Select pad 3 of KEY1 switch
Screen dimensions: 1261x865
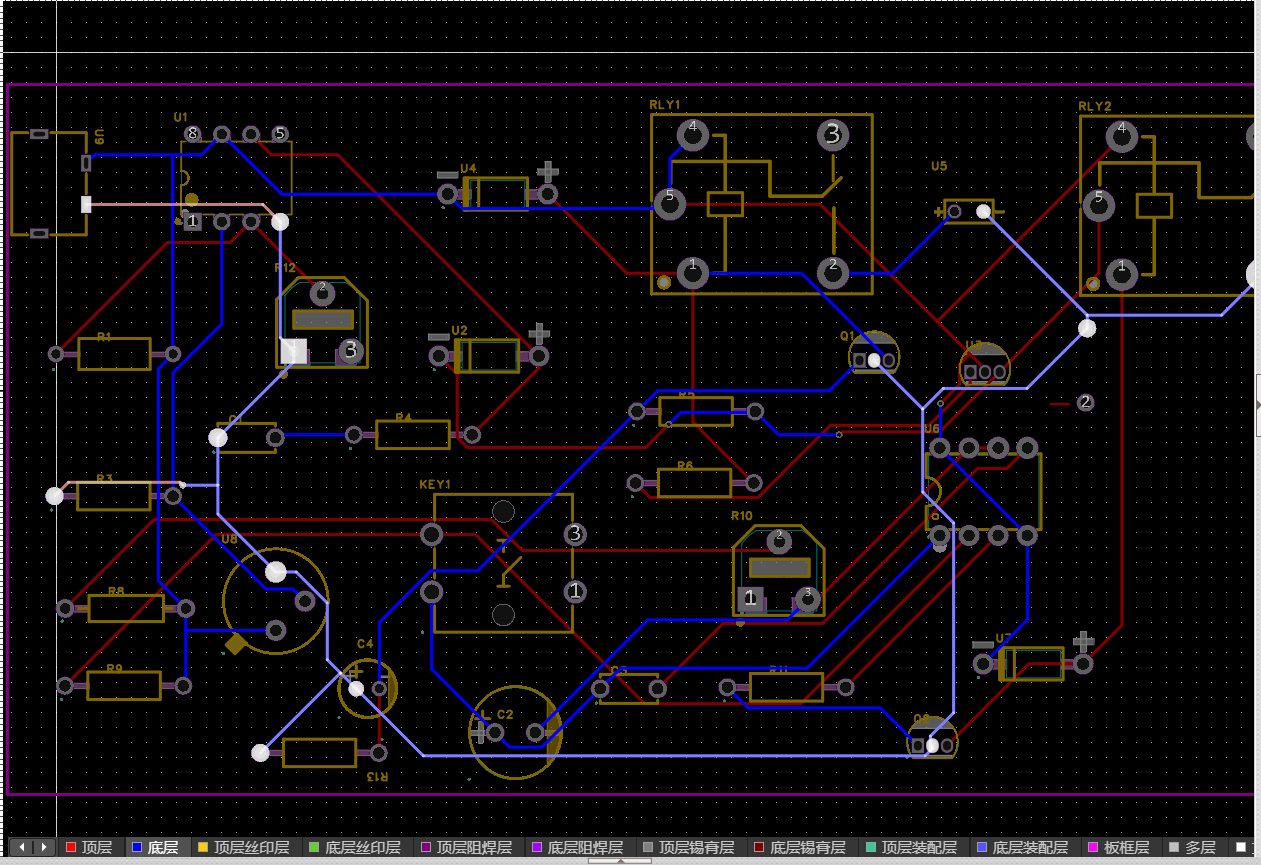click(575, 534)
